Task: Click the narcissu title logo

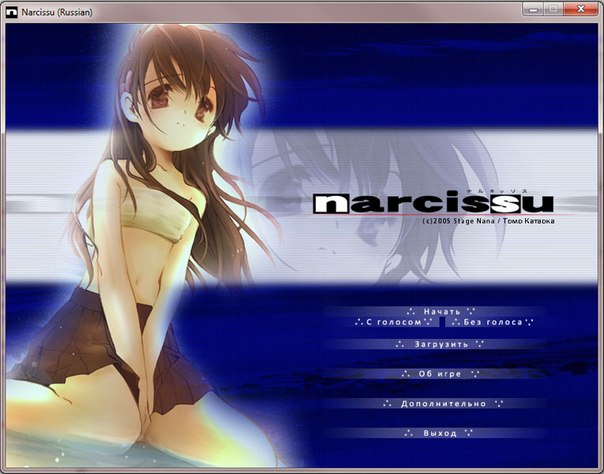Action: tap(433, 203)
